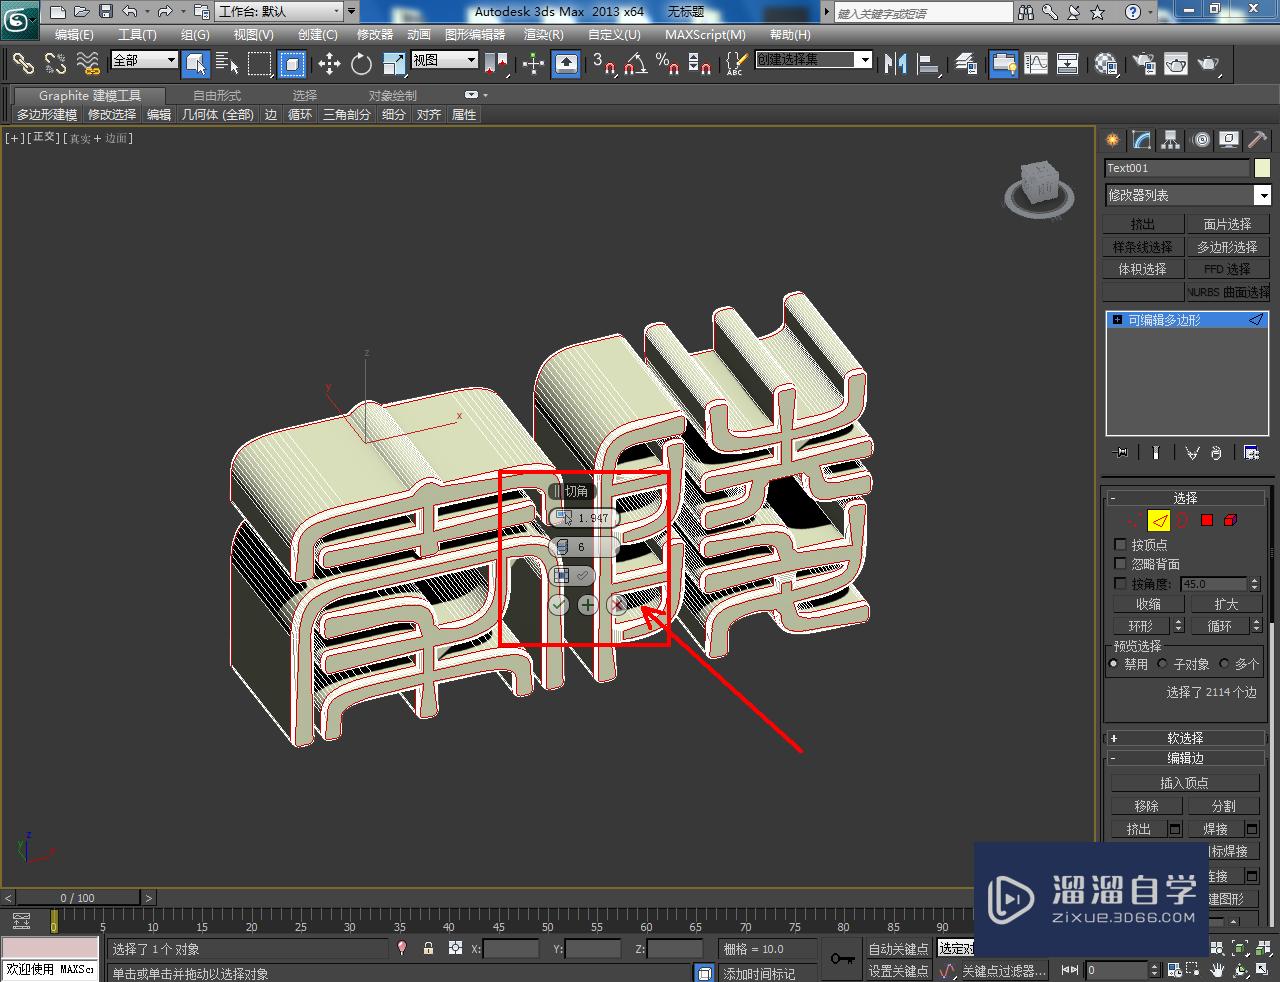Activate the Select and Rotate tool
This screenshot has height=982, width=1280.
pos(361,64)
